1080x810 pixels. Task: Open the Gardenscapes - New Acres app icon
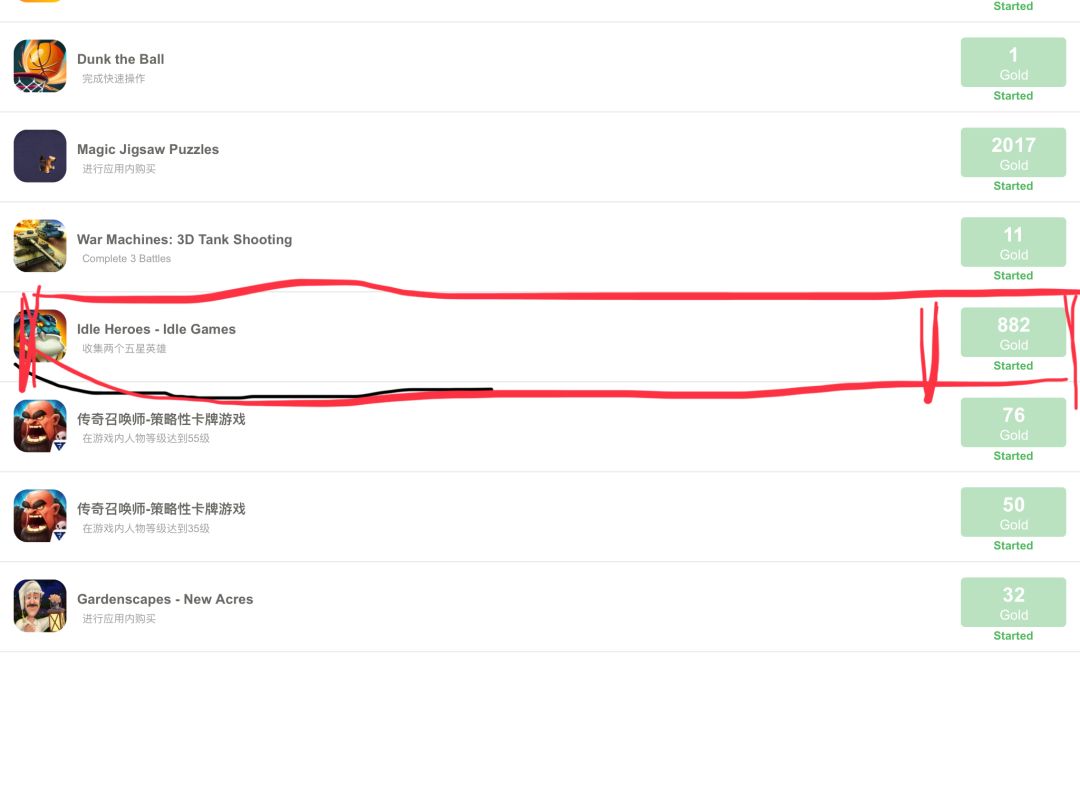coord(40,606)
